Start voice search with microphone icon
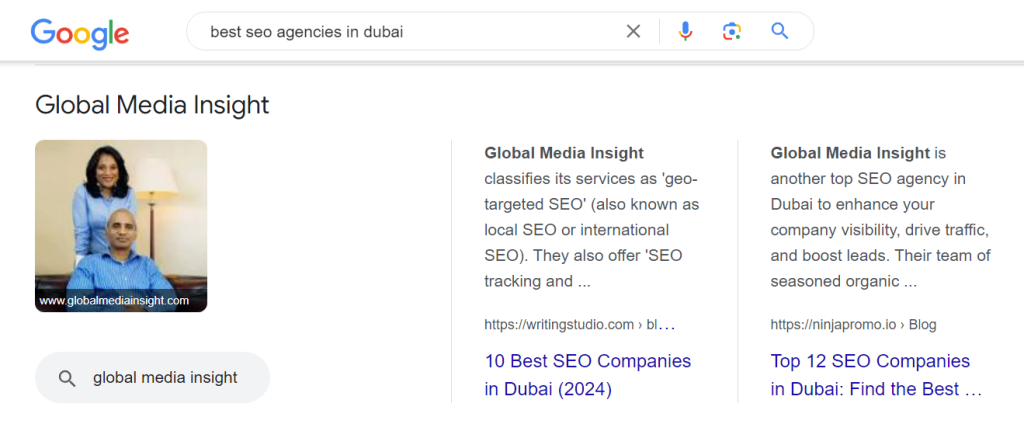Screen dimensions: 1024x431 [x=685, y=32]
